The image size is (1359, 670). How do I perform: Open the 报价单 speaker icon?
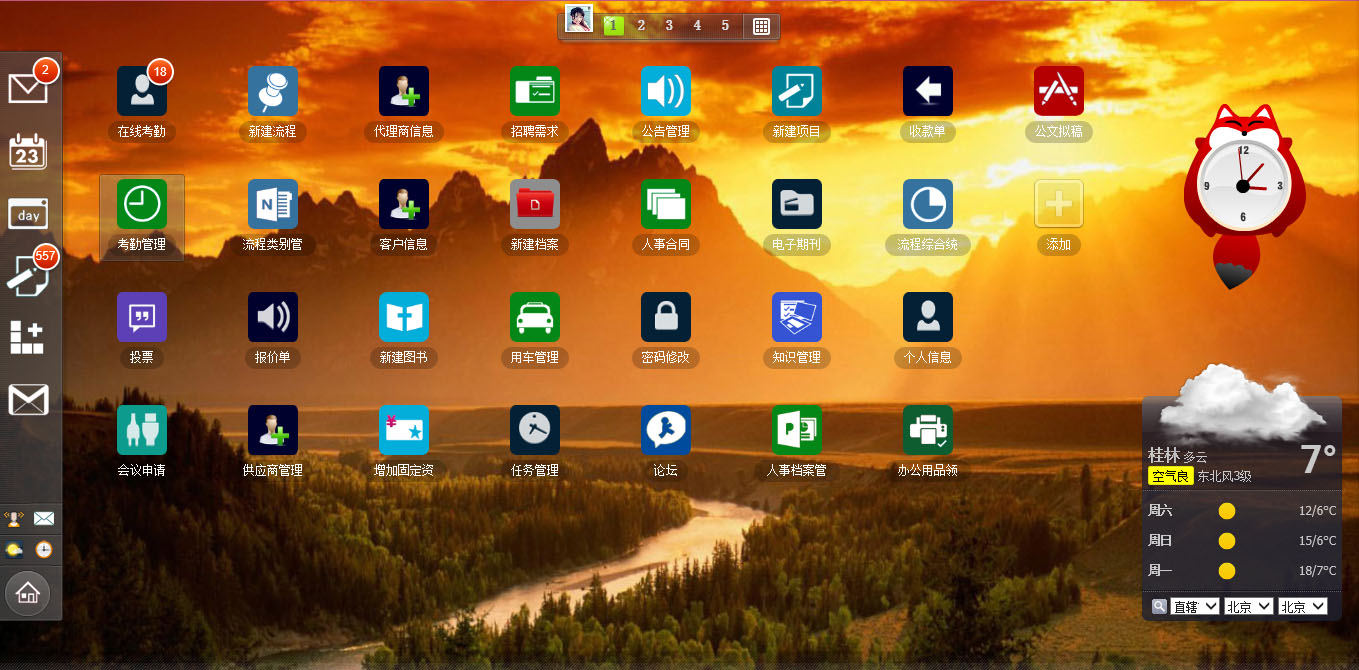pos(273,317)
